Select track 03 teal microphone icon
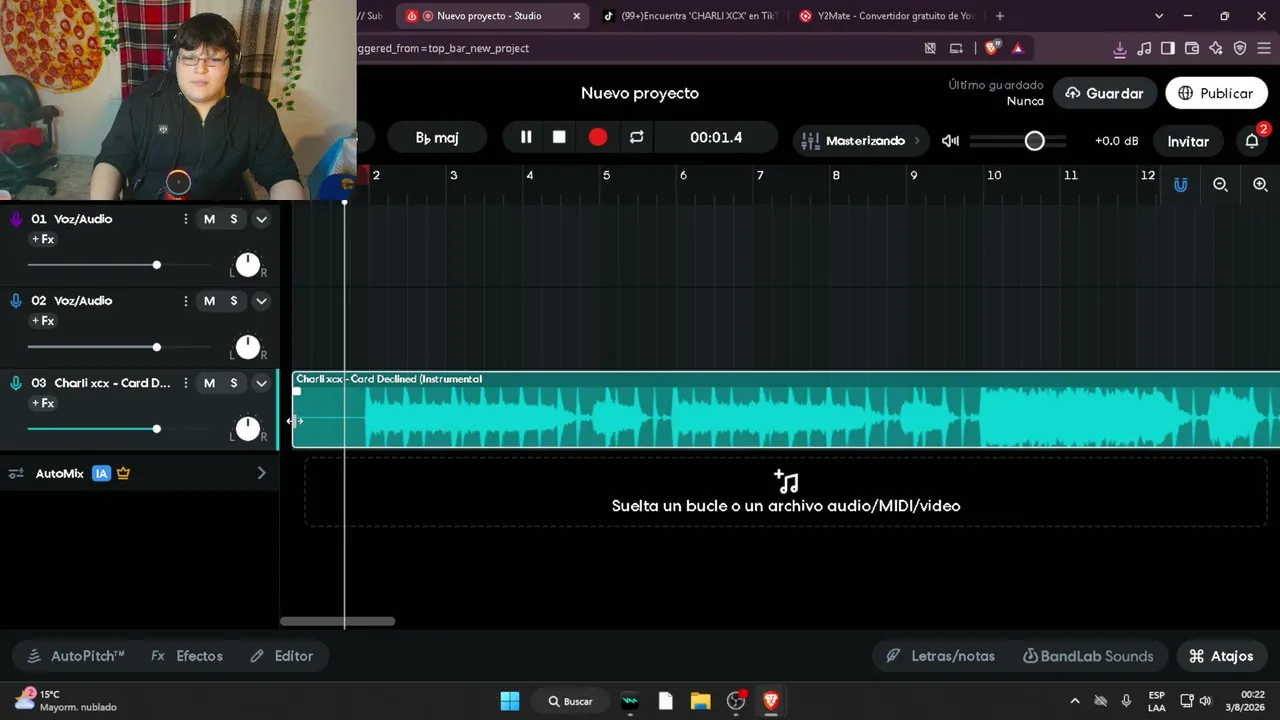 click(16, 383)
